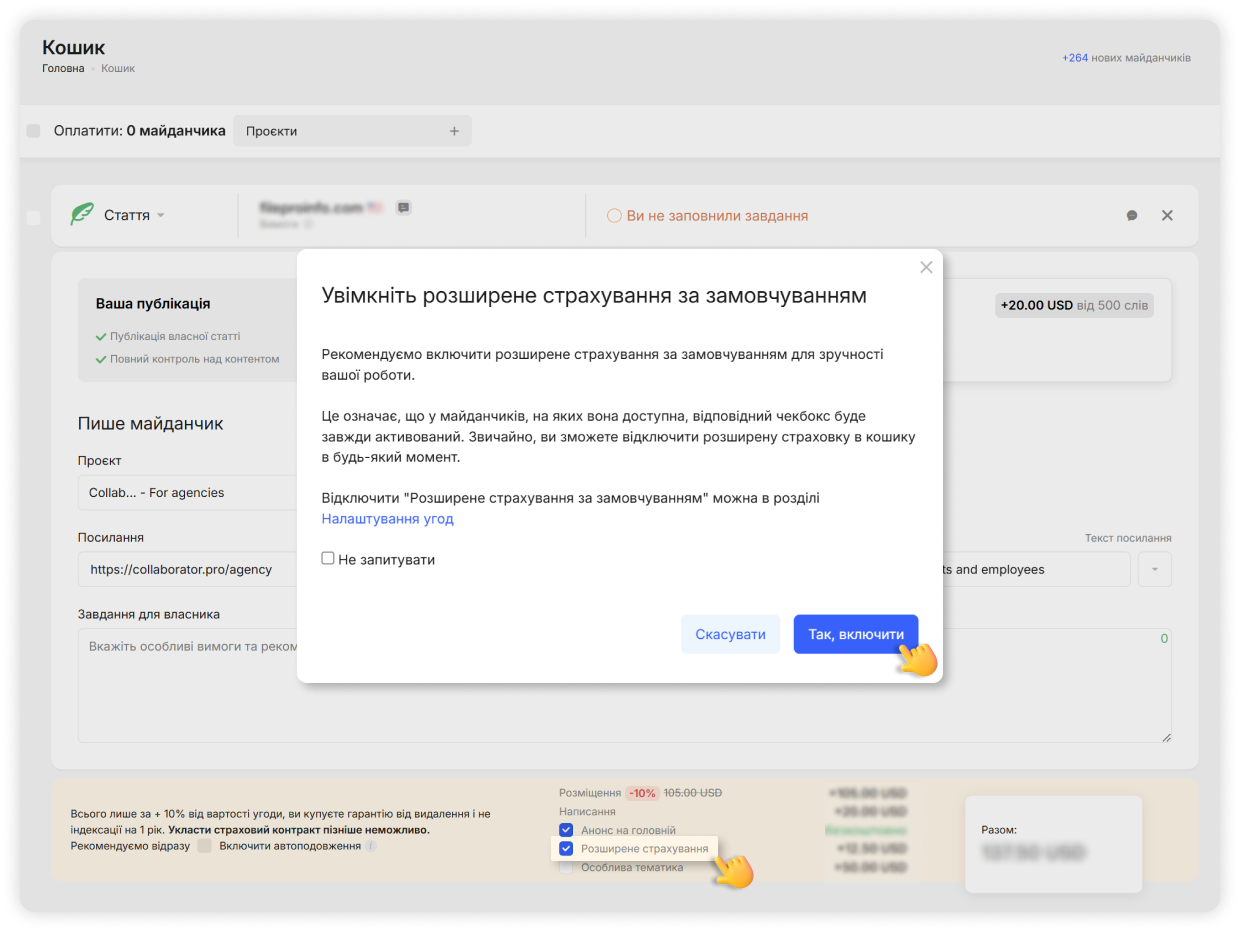1240x932 pixels.
Task: Click the '+264 нових майданчиків' link
Action: tap(1126, 58)
